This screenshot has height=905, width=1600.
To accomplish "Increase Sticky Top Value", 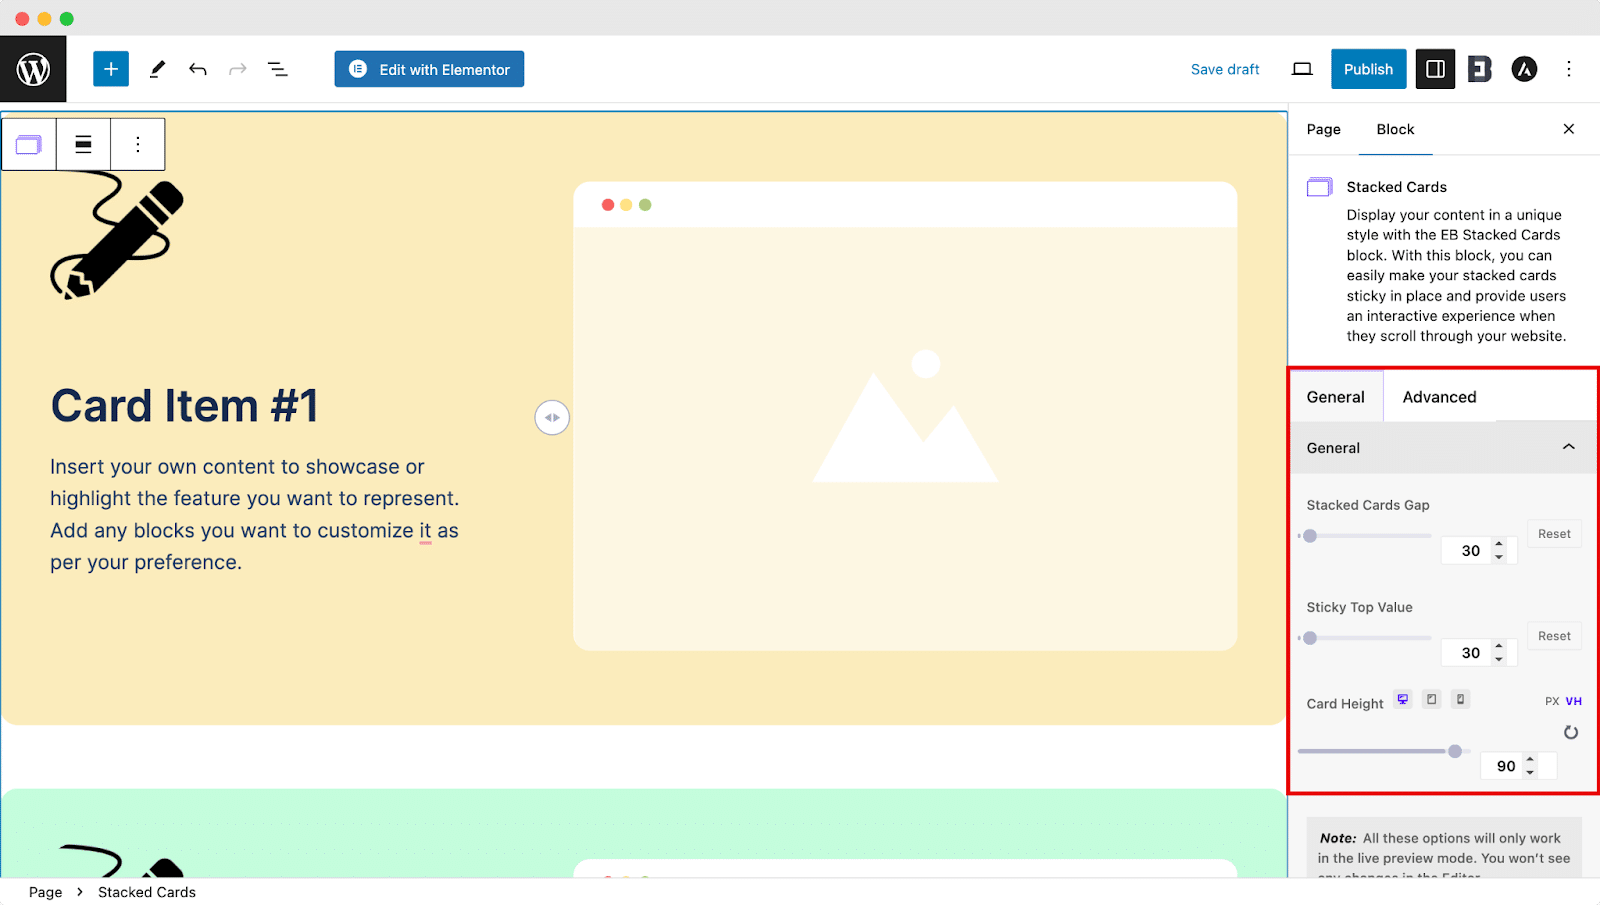I will (1499, 646).
